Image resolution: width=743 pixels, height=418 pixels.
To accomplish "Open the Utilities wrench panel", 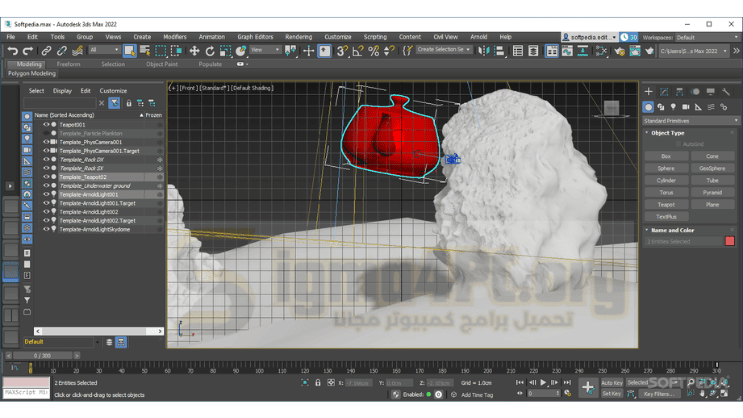I will 726,92.
